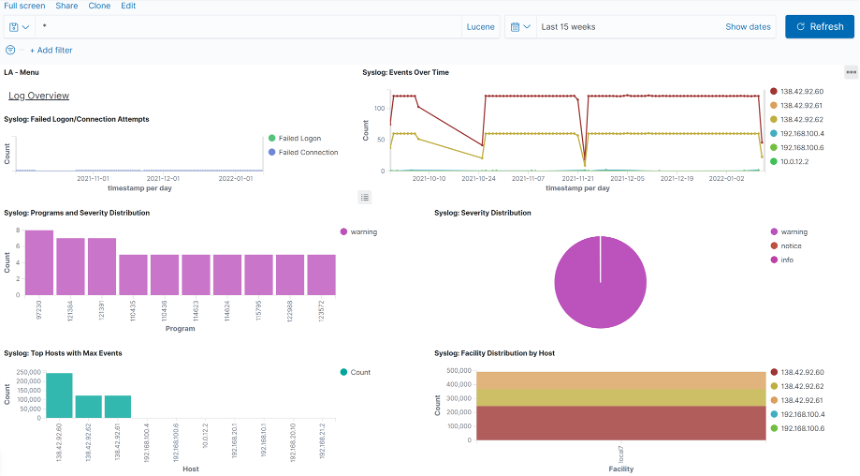This screenshot has width=860, height=476.
Task: Toggle notice legend in Severity Distribution
Action: tap(786, 246)
